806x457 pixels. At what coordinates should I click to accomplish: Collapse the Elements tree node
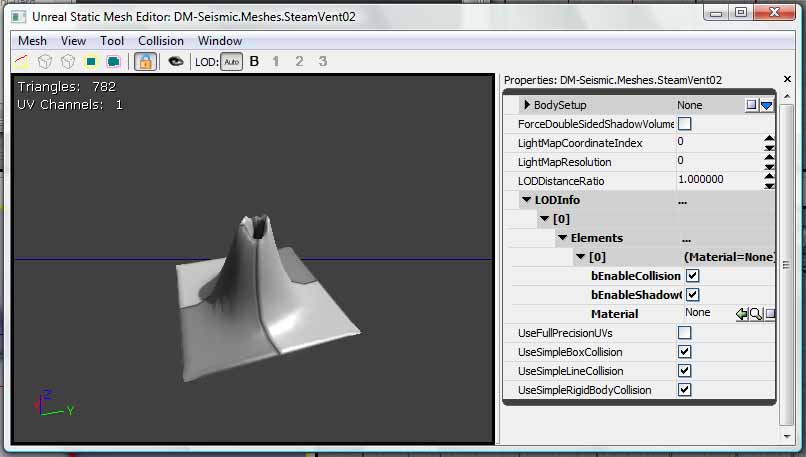563,238
